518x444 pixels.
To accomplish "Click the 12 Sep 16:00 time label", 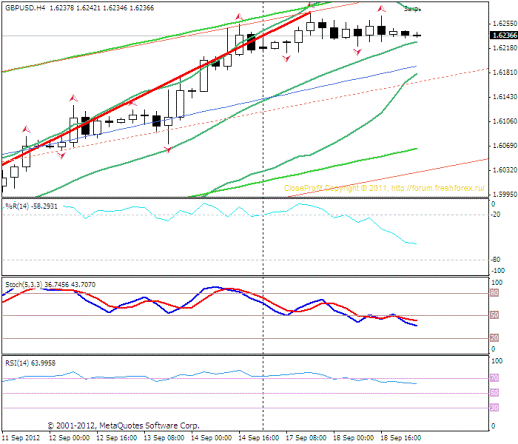I will 117,438.
